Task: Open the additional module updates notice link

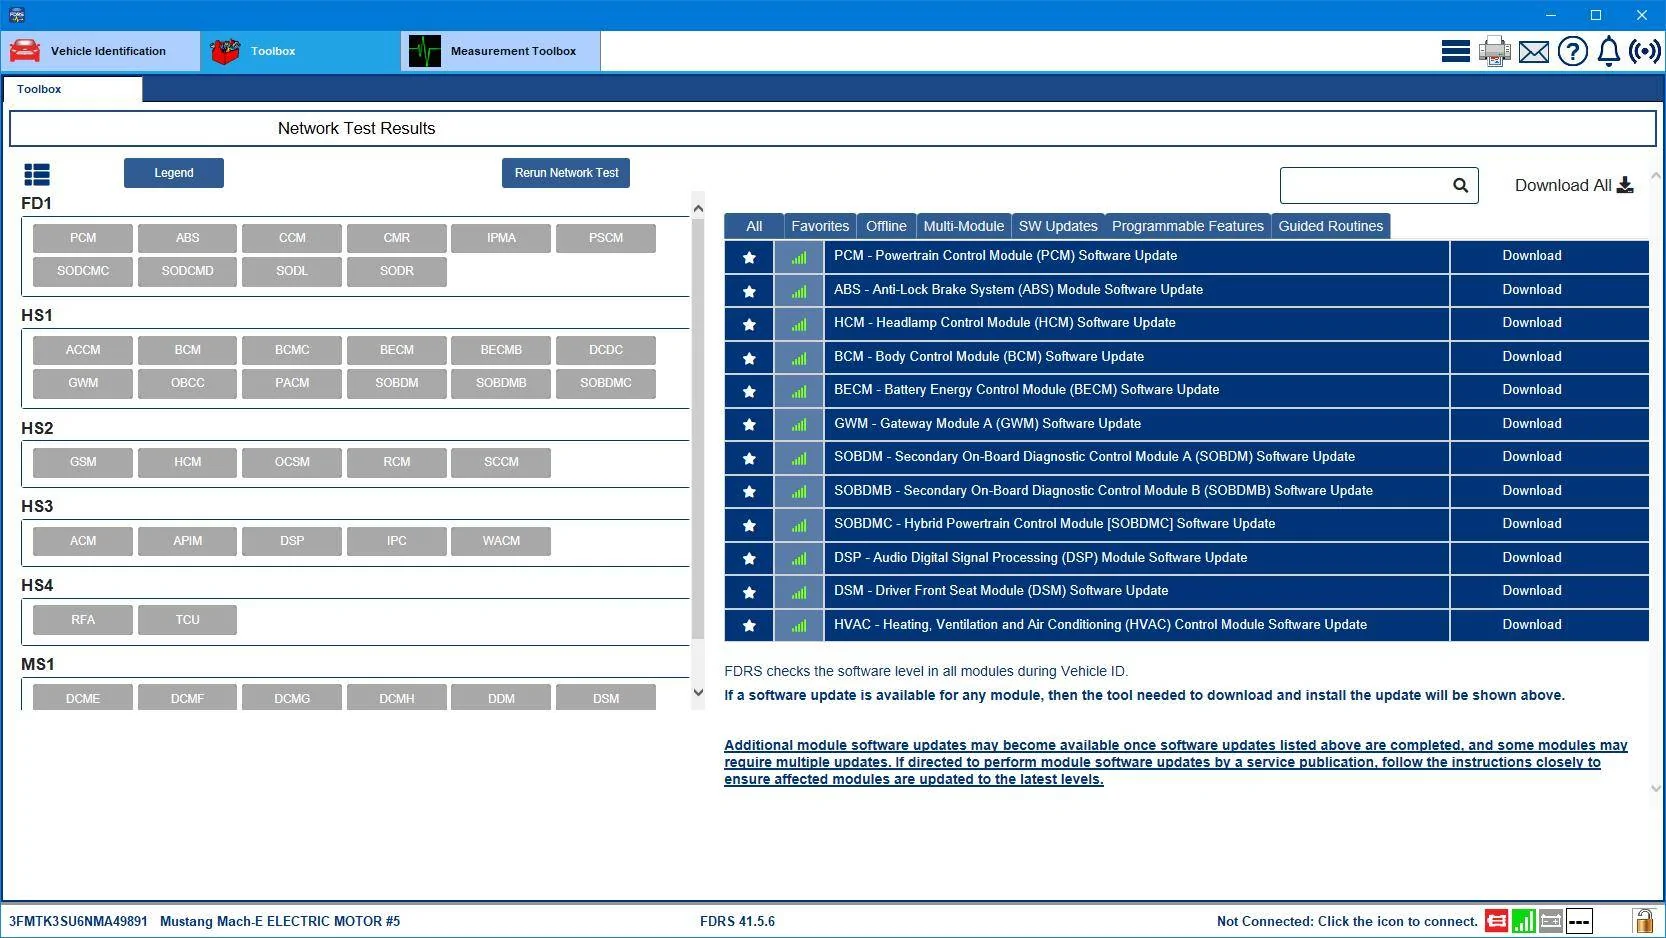Action: click(1175, 762)
